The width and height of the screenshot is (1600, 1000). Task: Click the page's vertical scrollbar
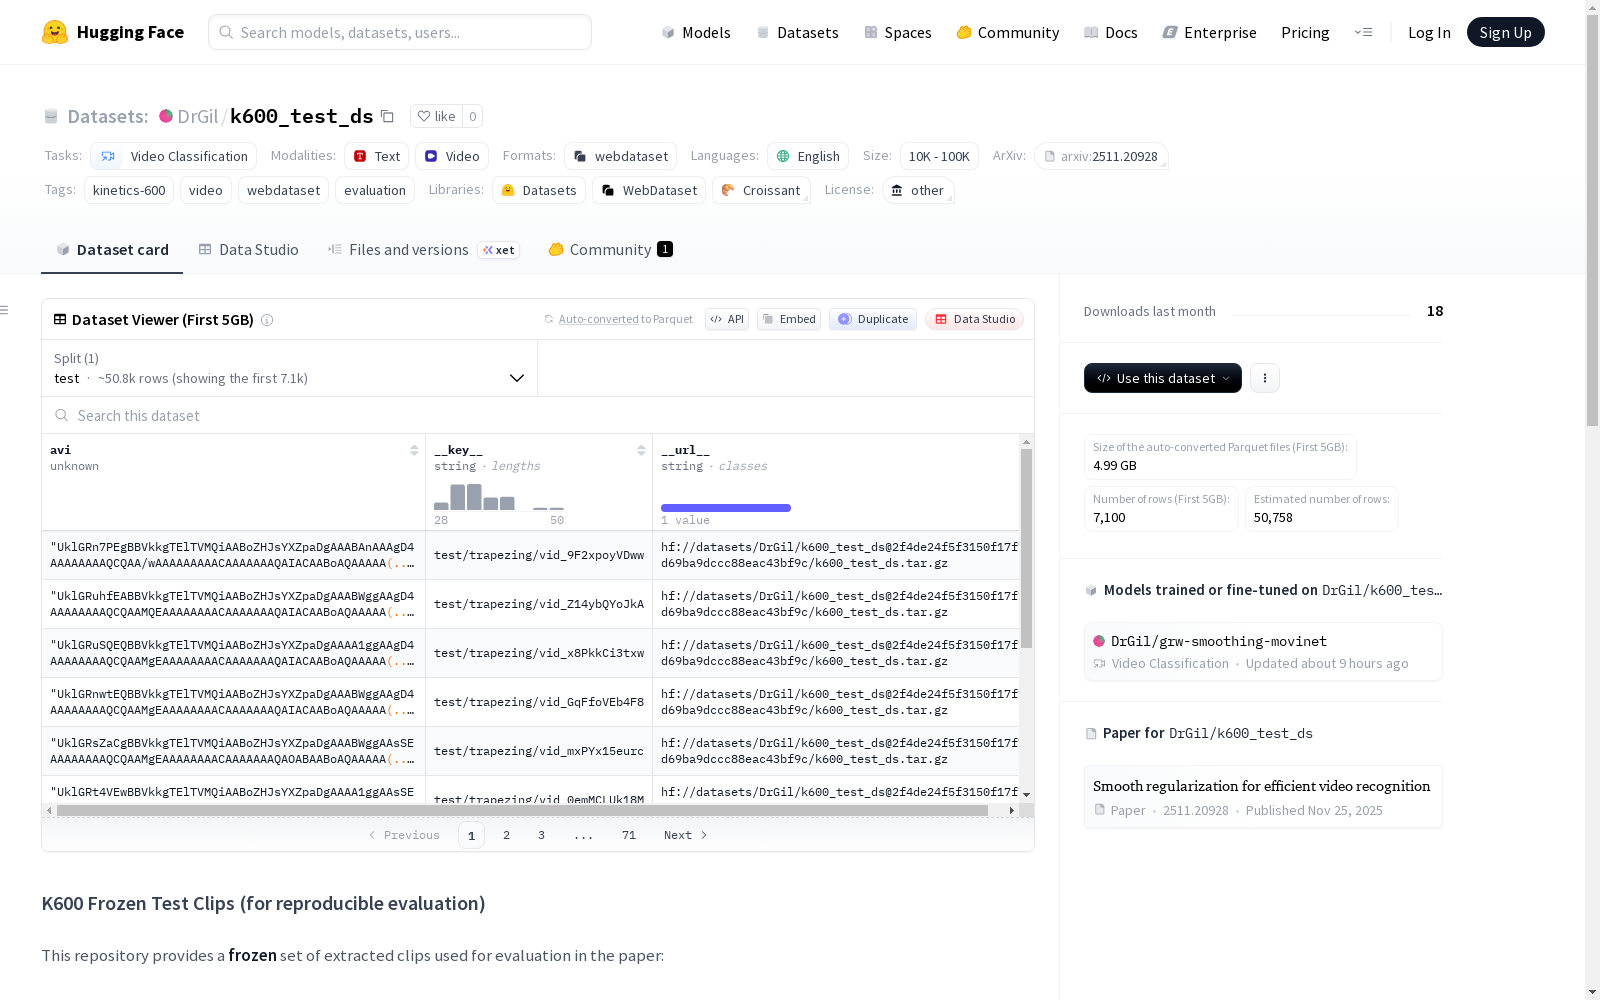(1592, 221)
